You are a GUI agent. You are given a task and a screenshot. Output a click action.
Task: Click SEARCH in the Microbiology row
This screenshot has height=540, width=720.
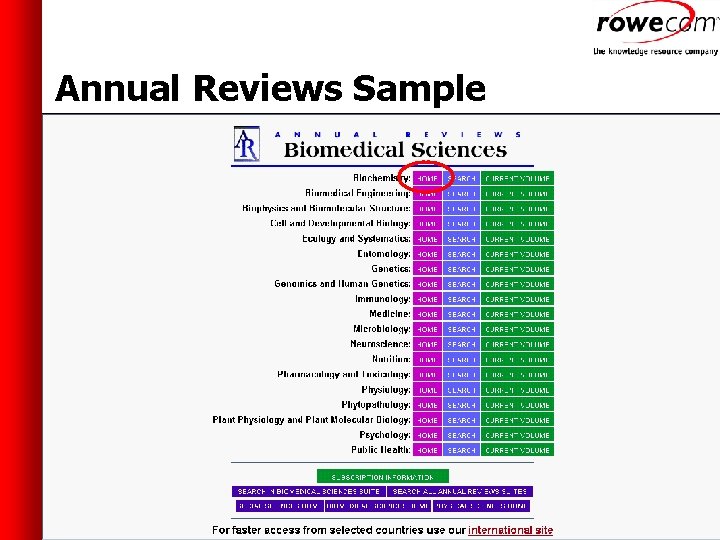(461, 329)
